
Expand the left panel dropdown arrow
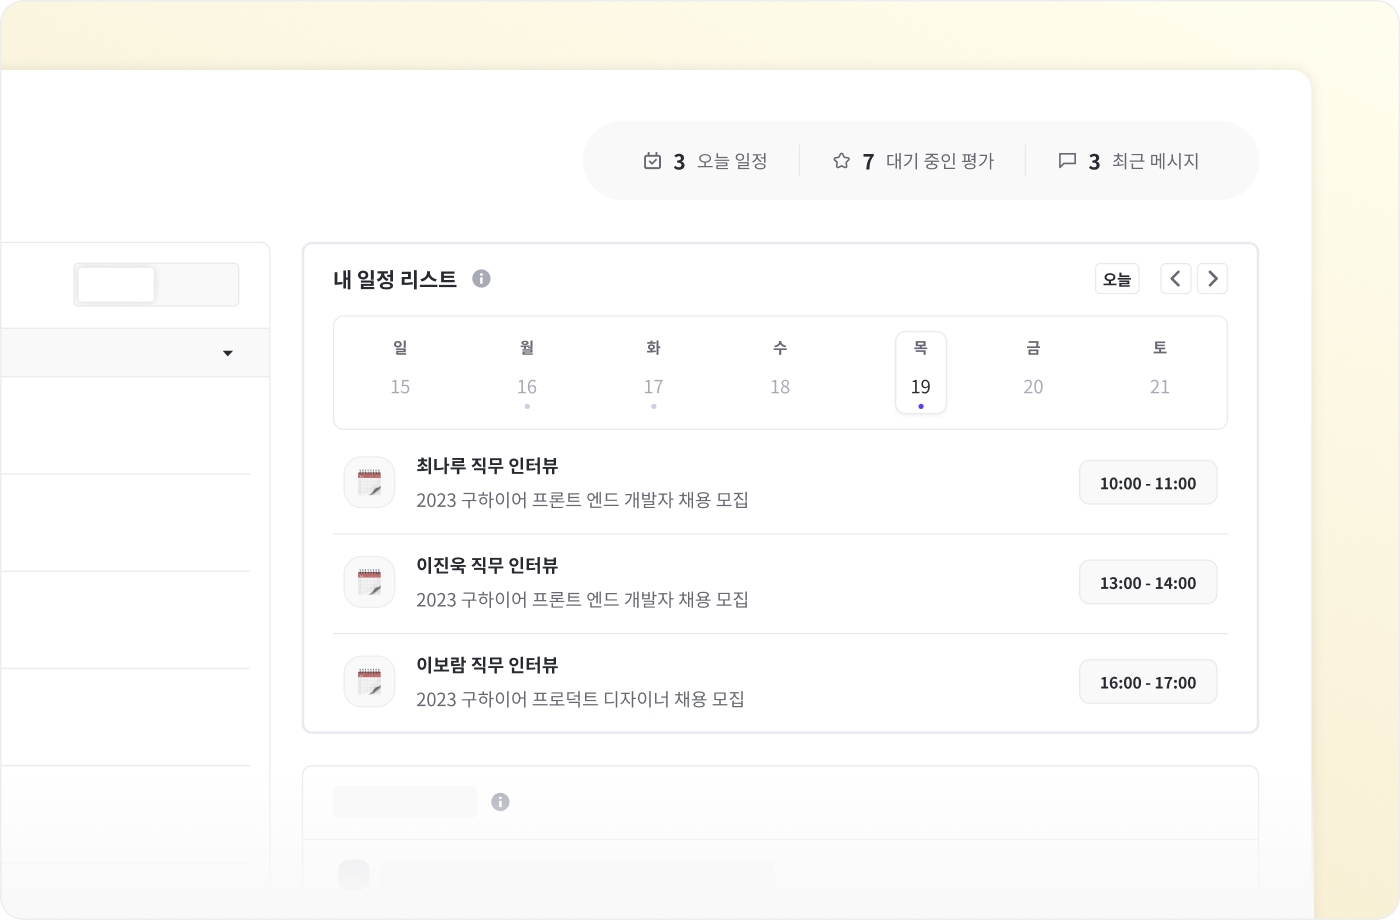point(228,353)
